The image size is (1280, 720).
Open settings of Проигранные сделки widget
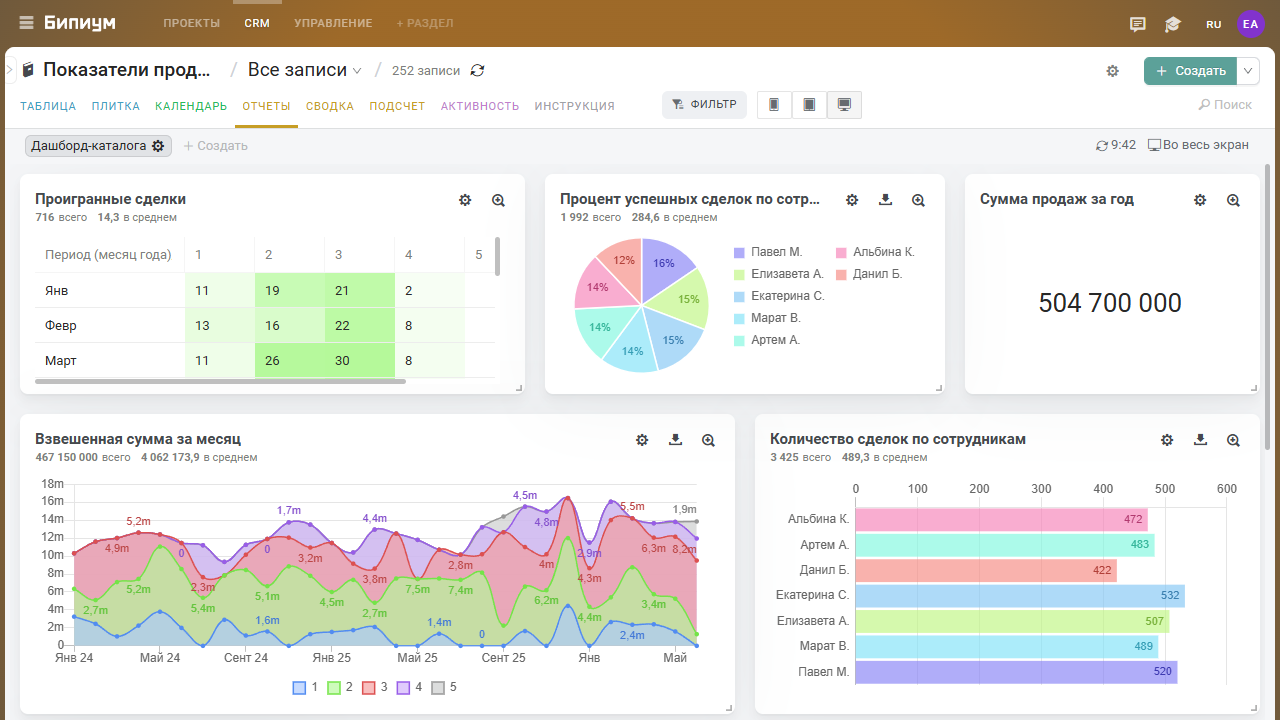465,200
